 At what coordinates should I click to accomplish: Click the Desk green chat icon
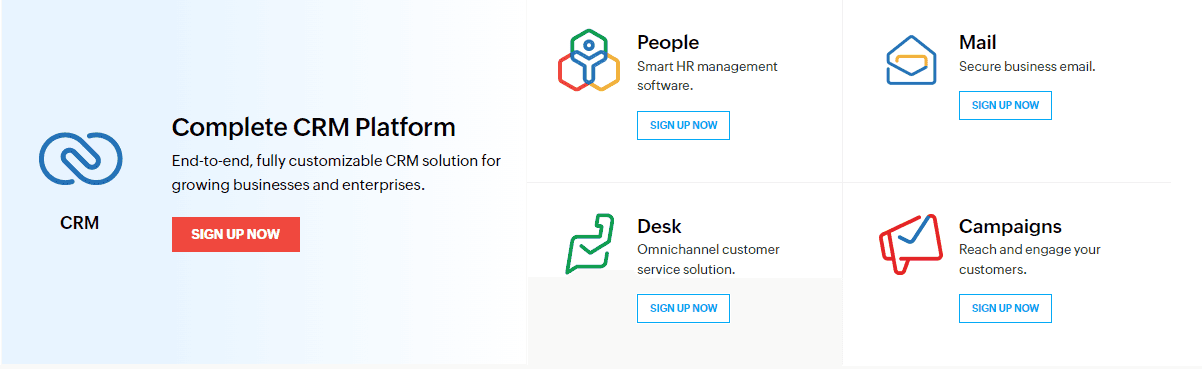589,243
